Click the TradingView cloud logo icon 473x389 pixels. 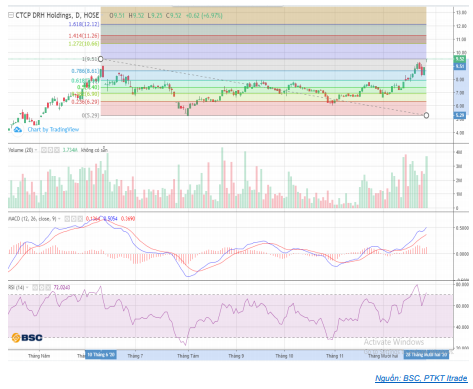point(17,129)
